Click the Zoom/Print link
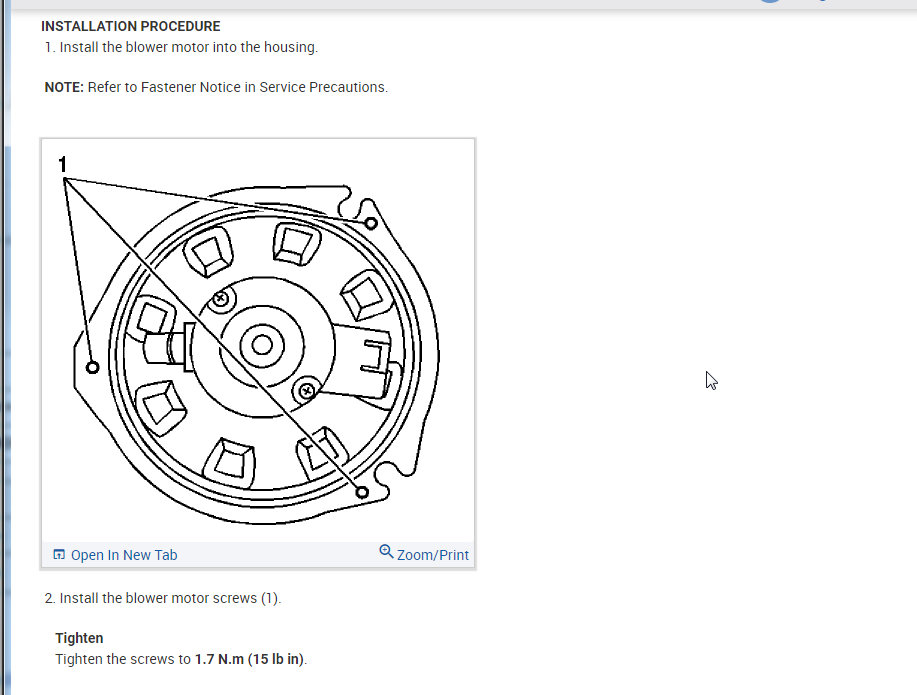This screenshot has width=917, height=695. tap(433, 555)
